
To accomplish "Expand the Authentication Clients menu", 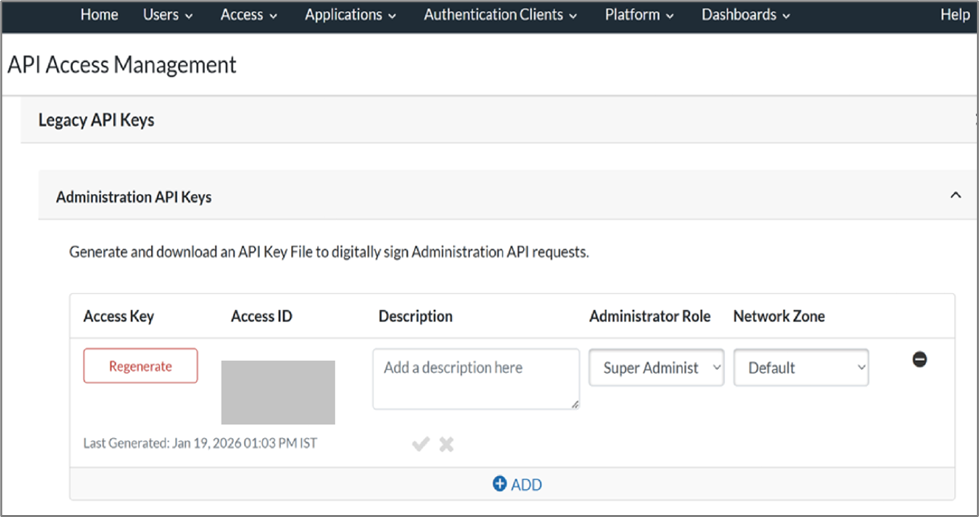I will coord(500,15).
